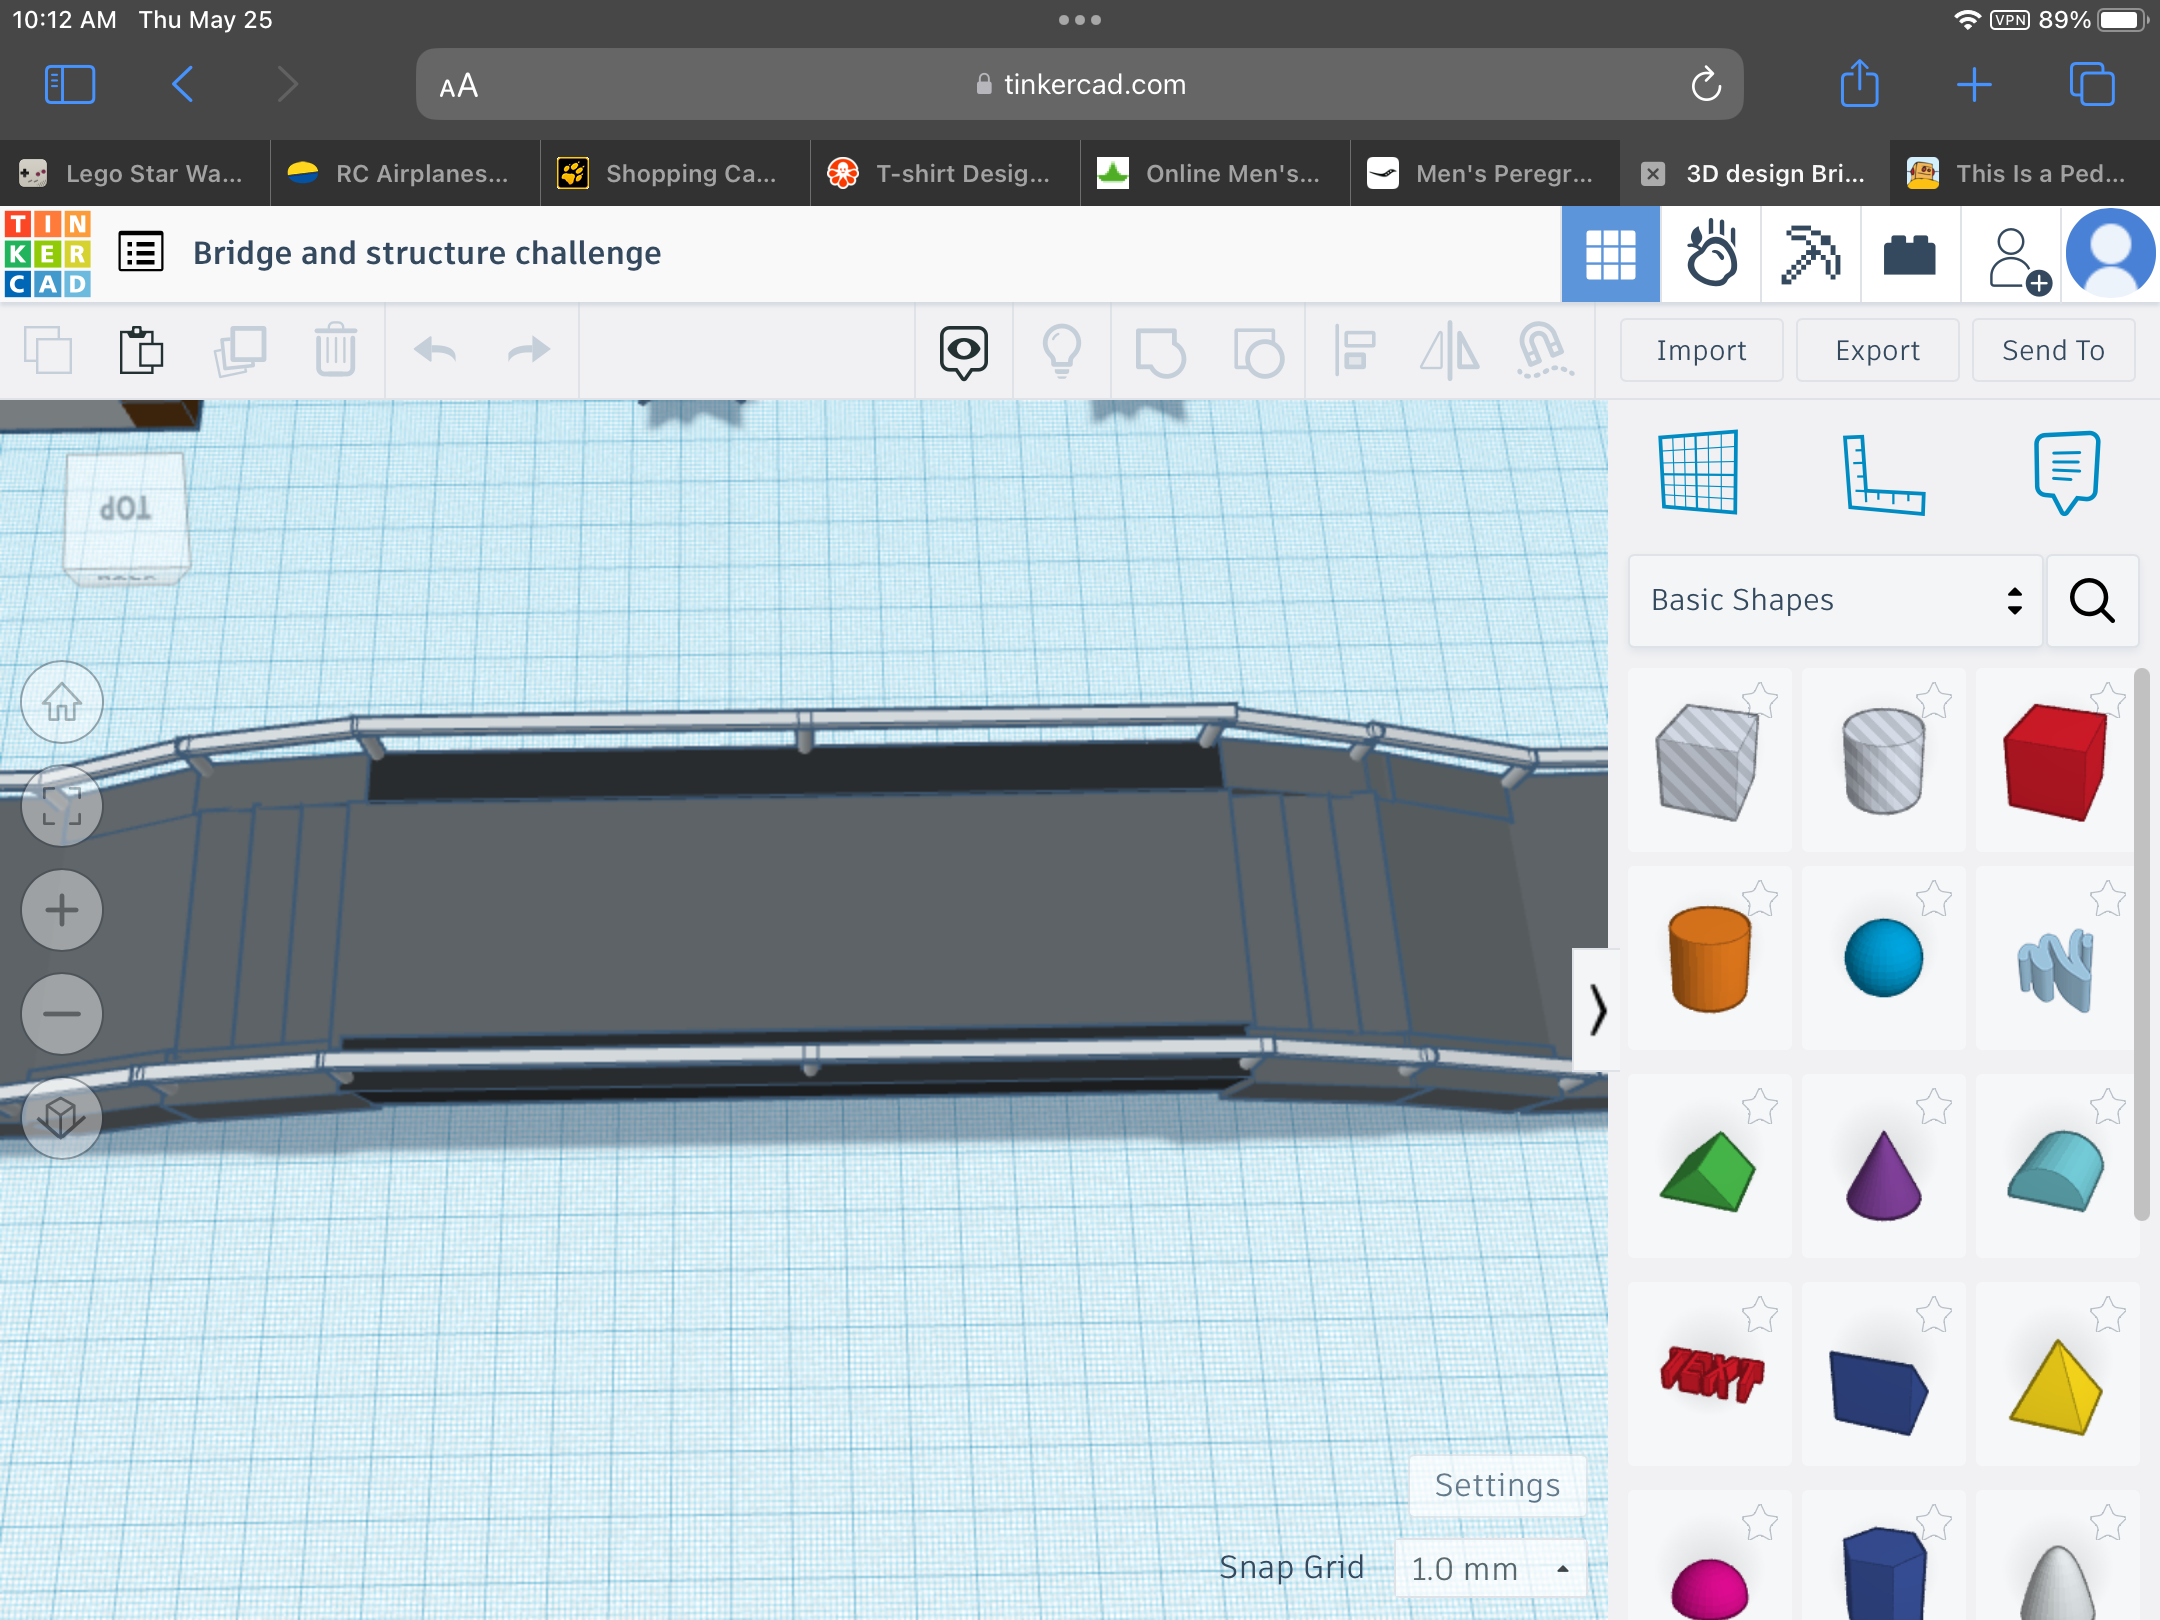The image size is (2160, 1620).
Task: Click the Paste tool
Action: [x=141, y=350]
